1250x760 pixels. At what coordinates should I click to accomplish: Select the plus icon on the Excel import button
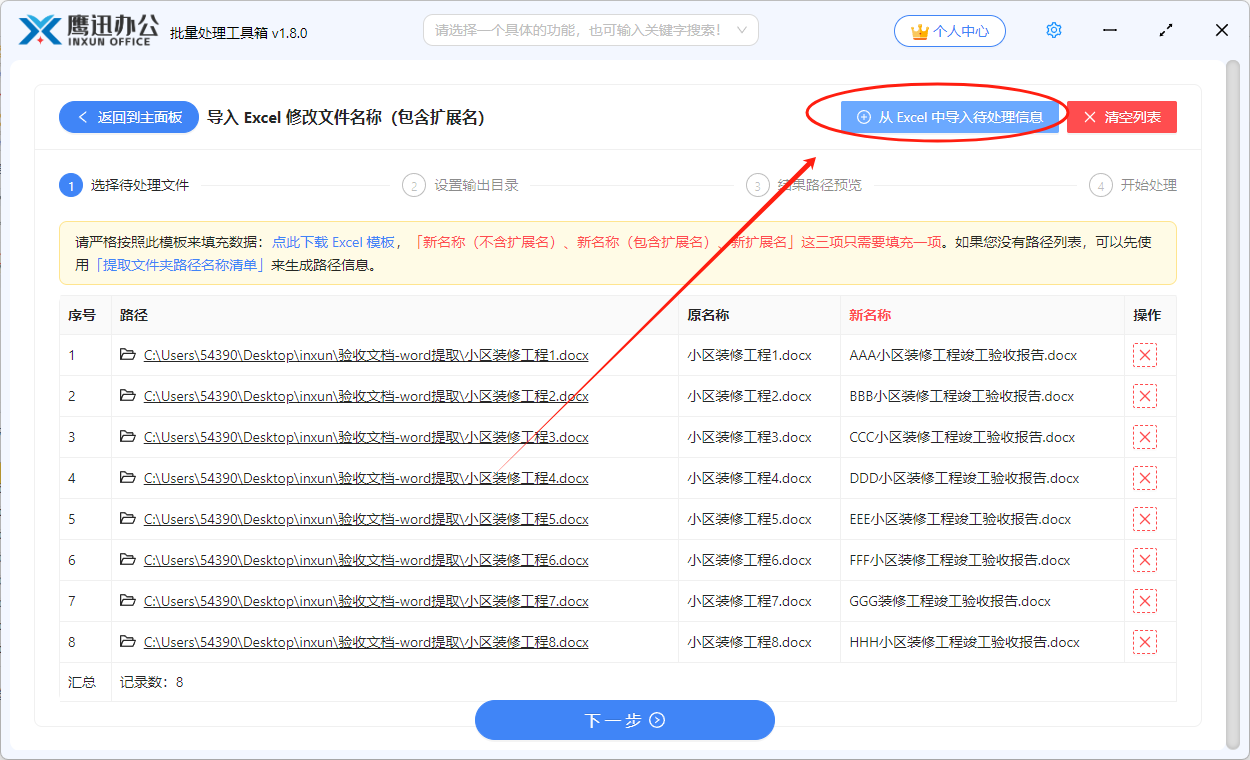[x=864, y=117]
